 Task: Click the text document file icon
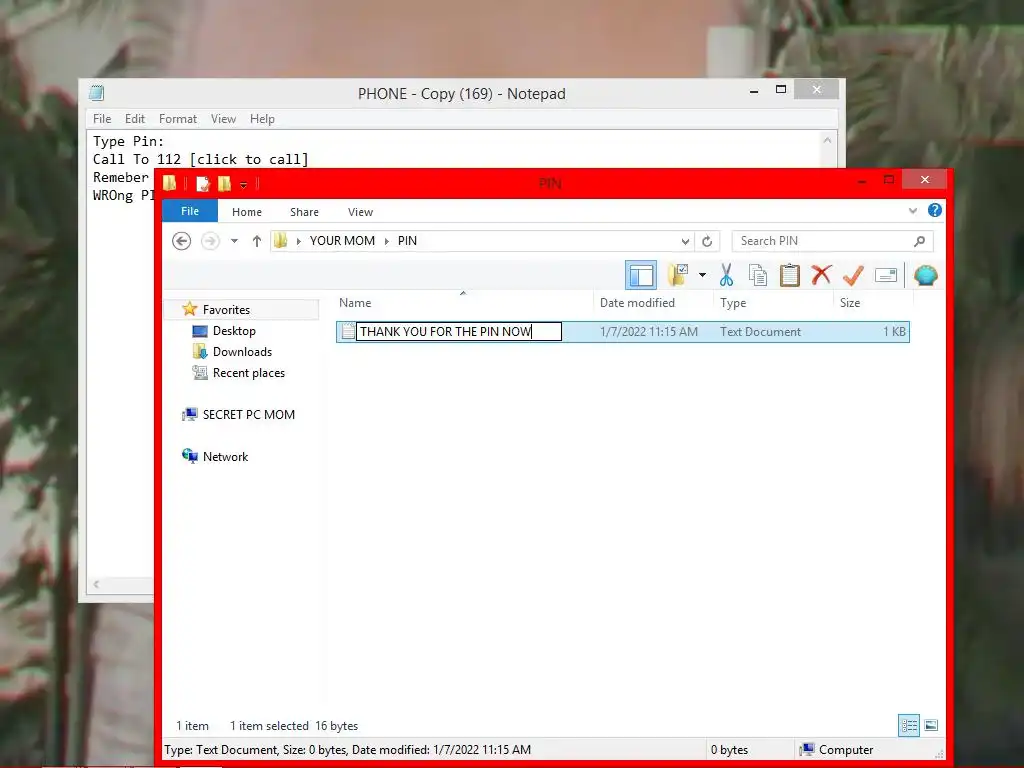(x=348, y=331)
